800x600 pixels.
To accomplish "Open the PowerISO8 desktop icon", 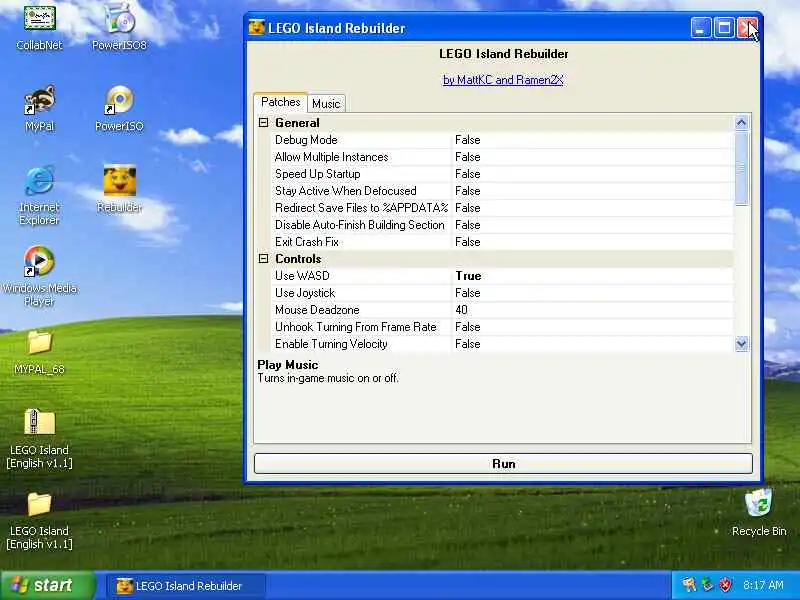I will 119,18.
